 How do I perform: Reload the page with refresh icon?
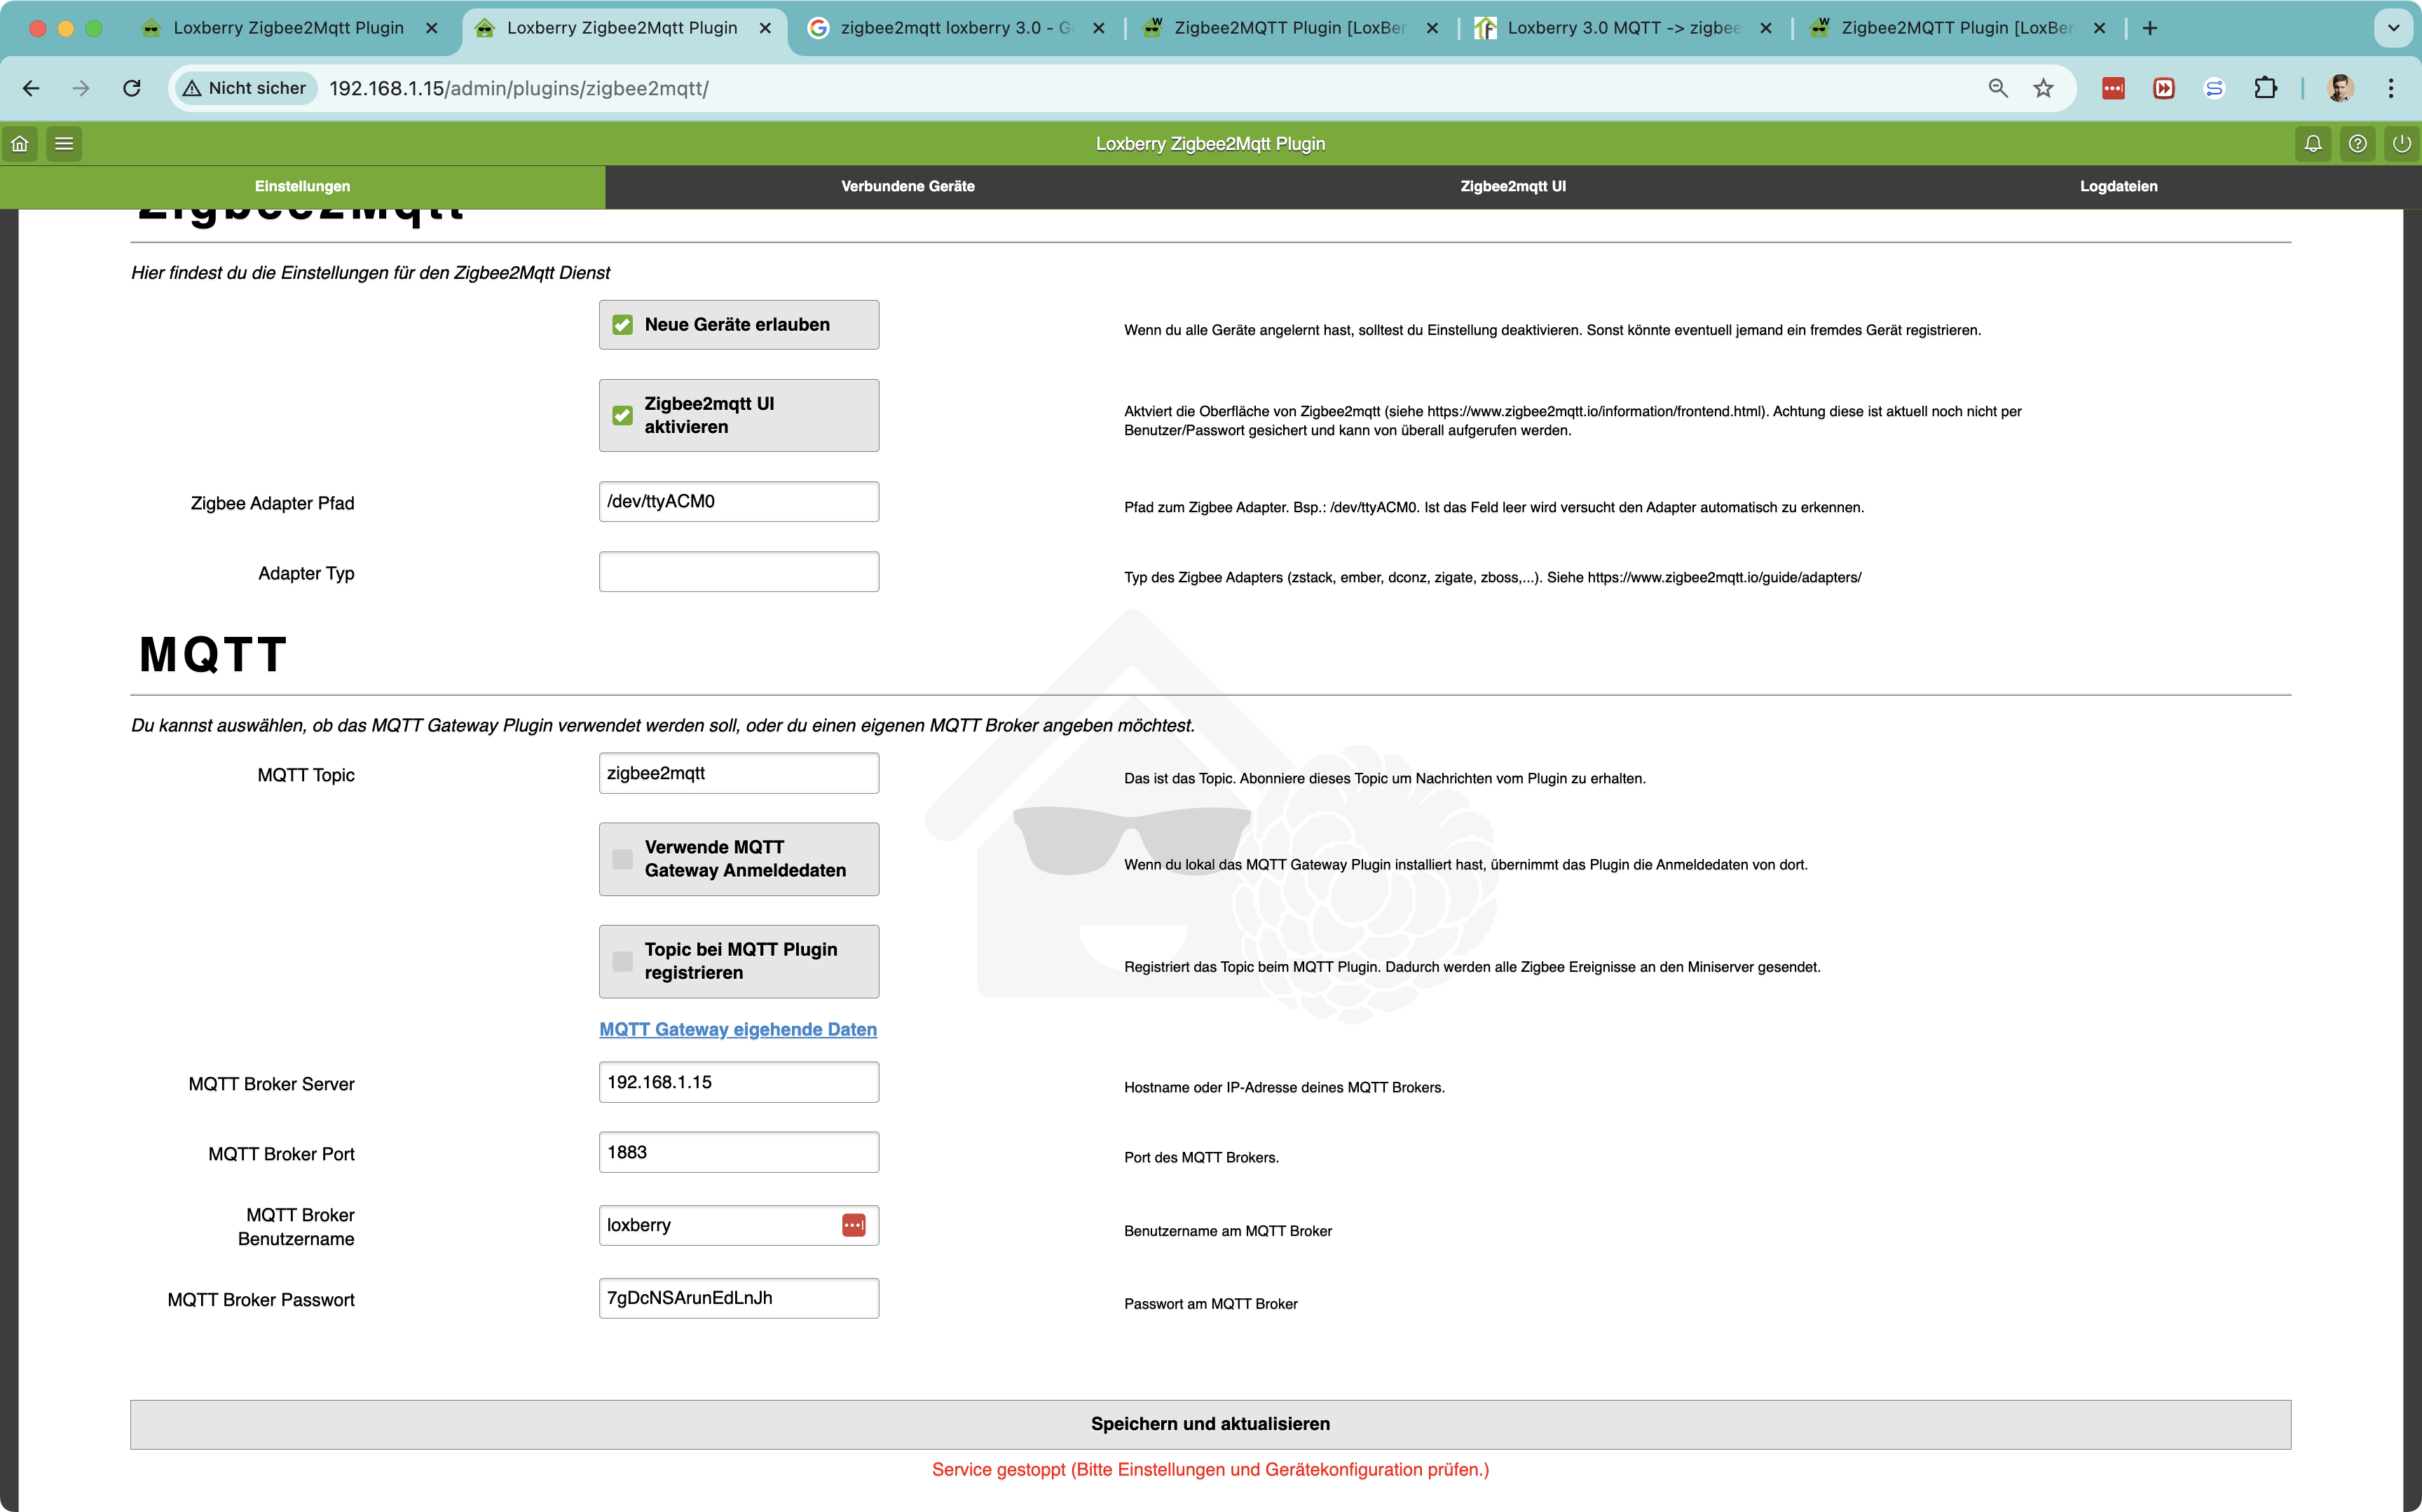pyautogui.click(x=132, y=88)
